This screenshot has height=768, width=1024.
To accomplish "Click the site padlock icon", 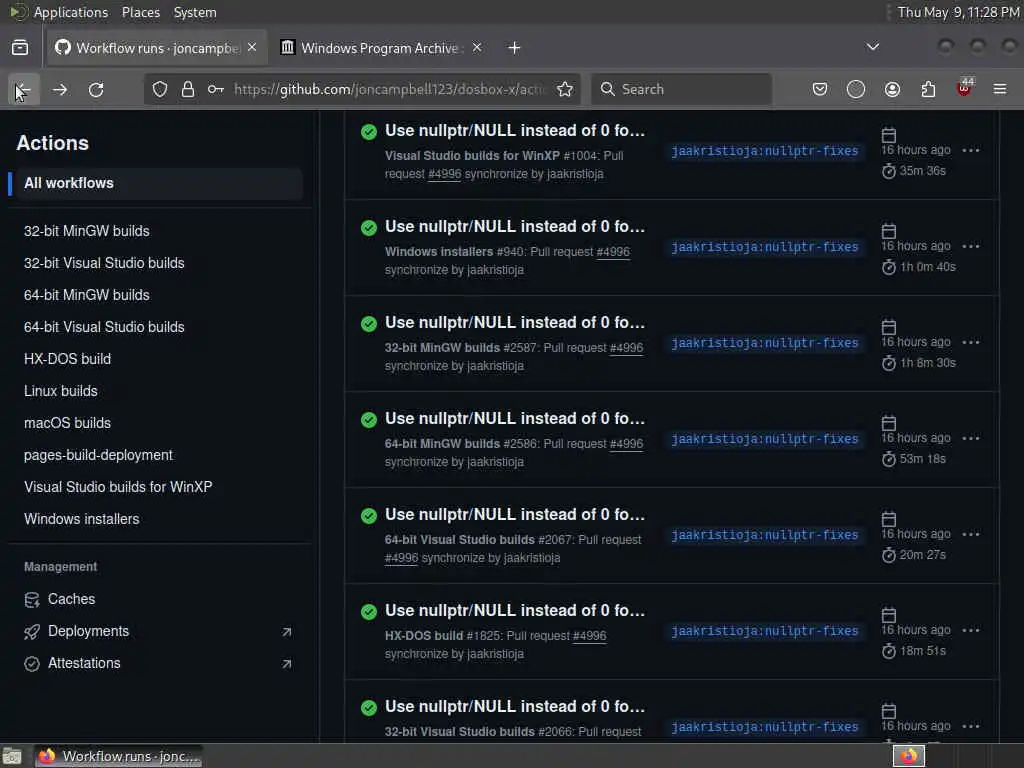I will click(x=188, y=89).
